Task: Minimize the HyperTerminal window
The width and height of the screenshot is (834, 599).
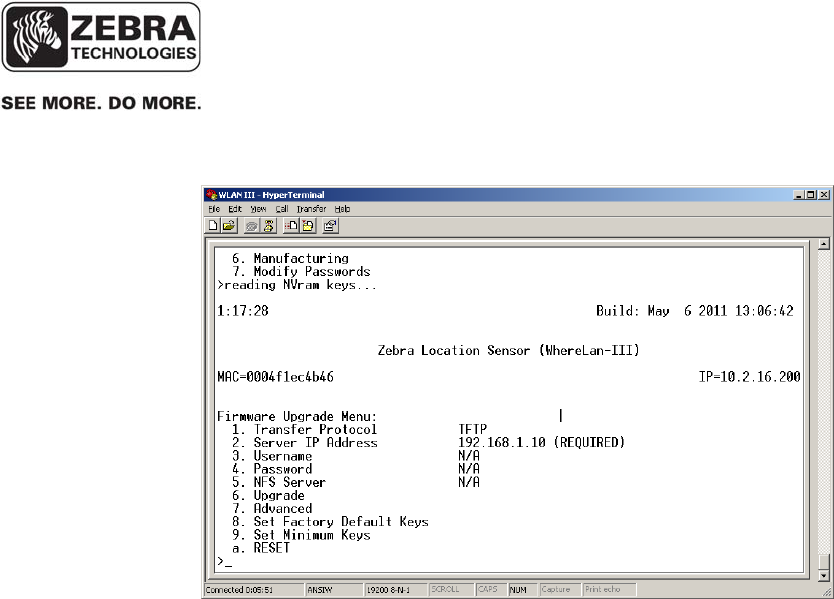Action: tap(798, 195)
